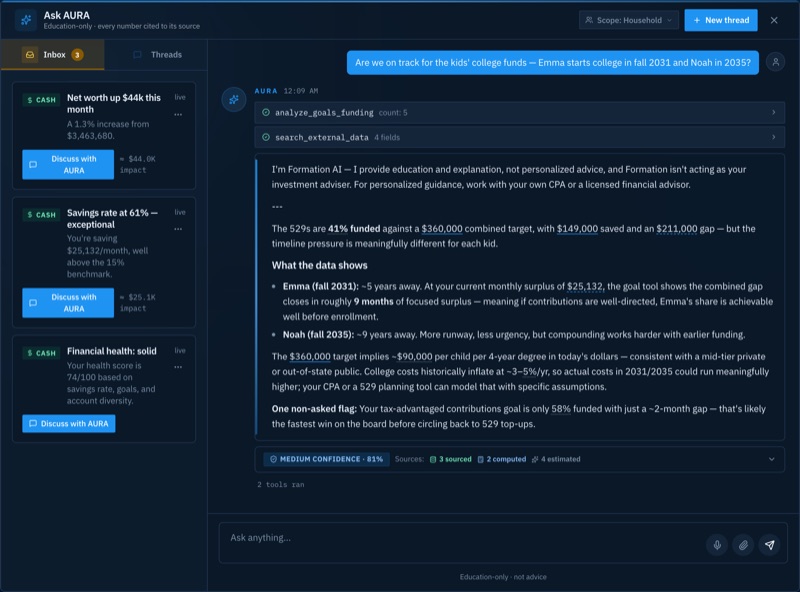
Task: Click the 12:09 AM message timestamp
Action: click(301, 91)
